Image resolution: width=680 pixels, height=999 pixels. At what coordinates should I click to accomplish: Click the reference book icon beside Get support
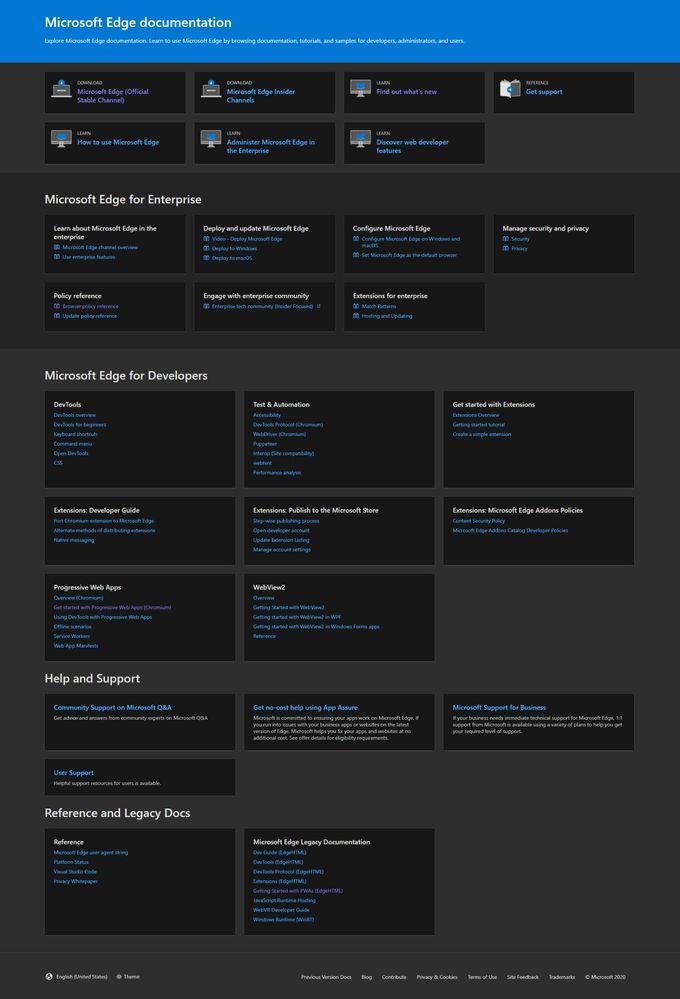click(x=510, y=89)
